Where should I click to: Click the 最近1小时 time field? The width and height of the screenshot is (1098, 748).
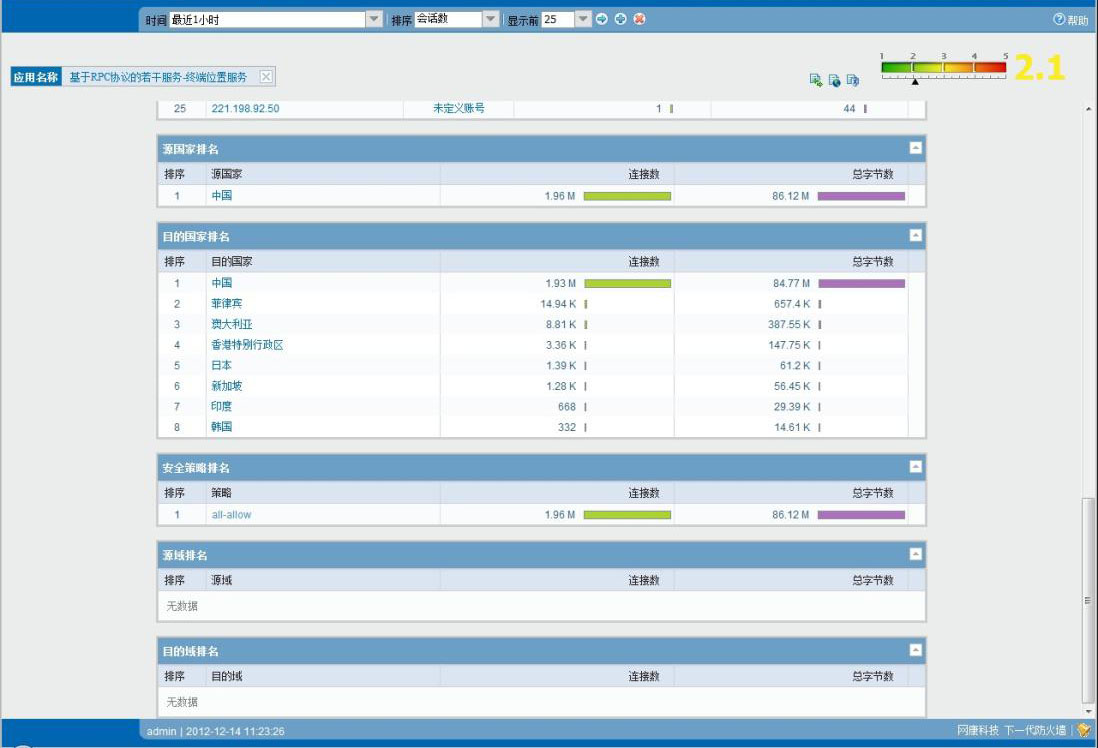[x=267, y=20]
